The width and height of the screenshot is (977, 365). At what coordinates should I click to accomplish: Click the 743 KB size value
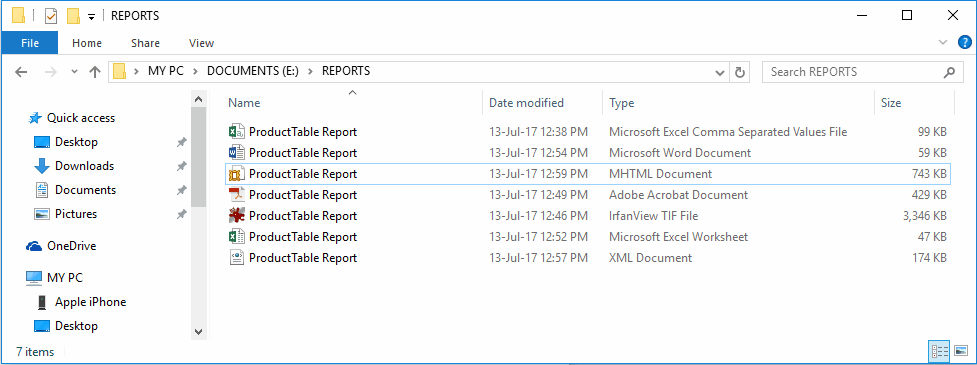[929, 174]
